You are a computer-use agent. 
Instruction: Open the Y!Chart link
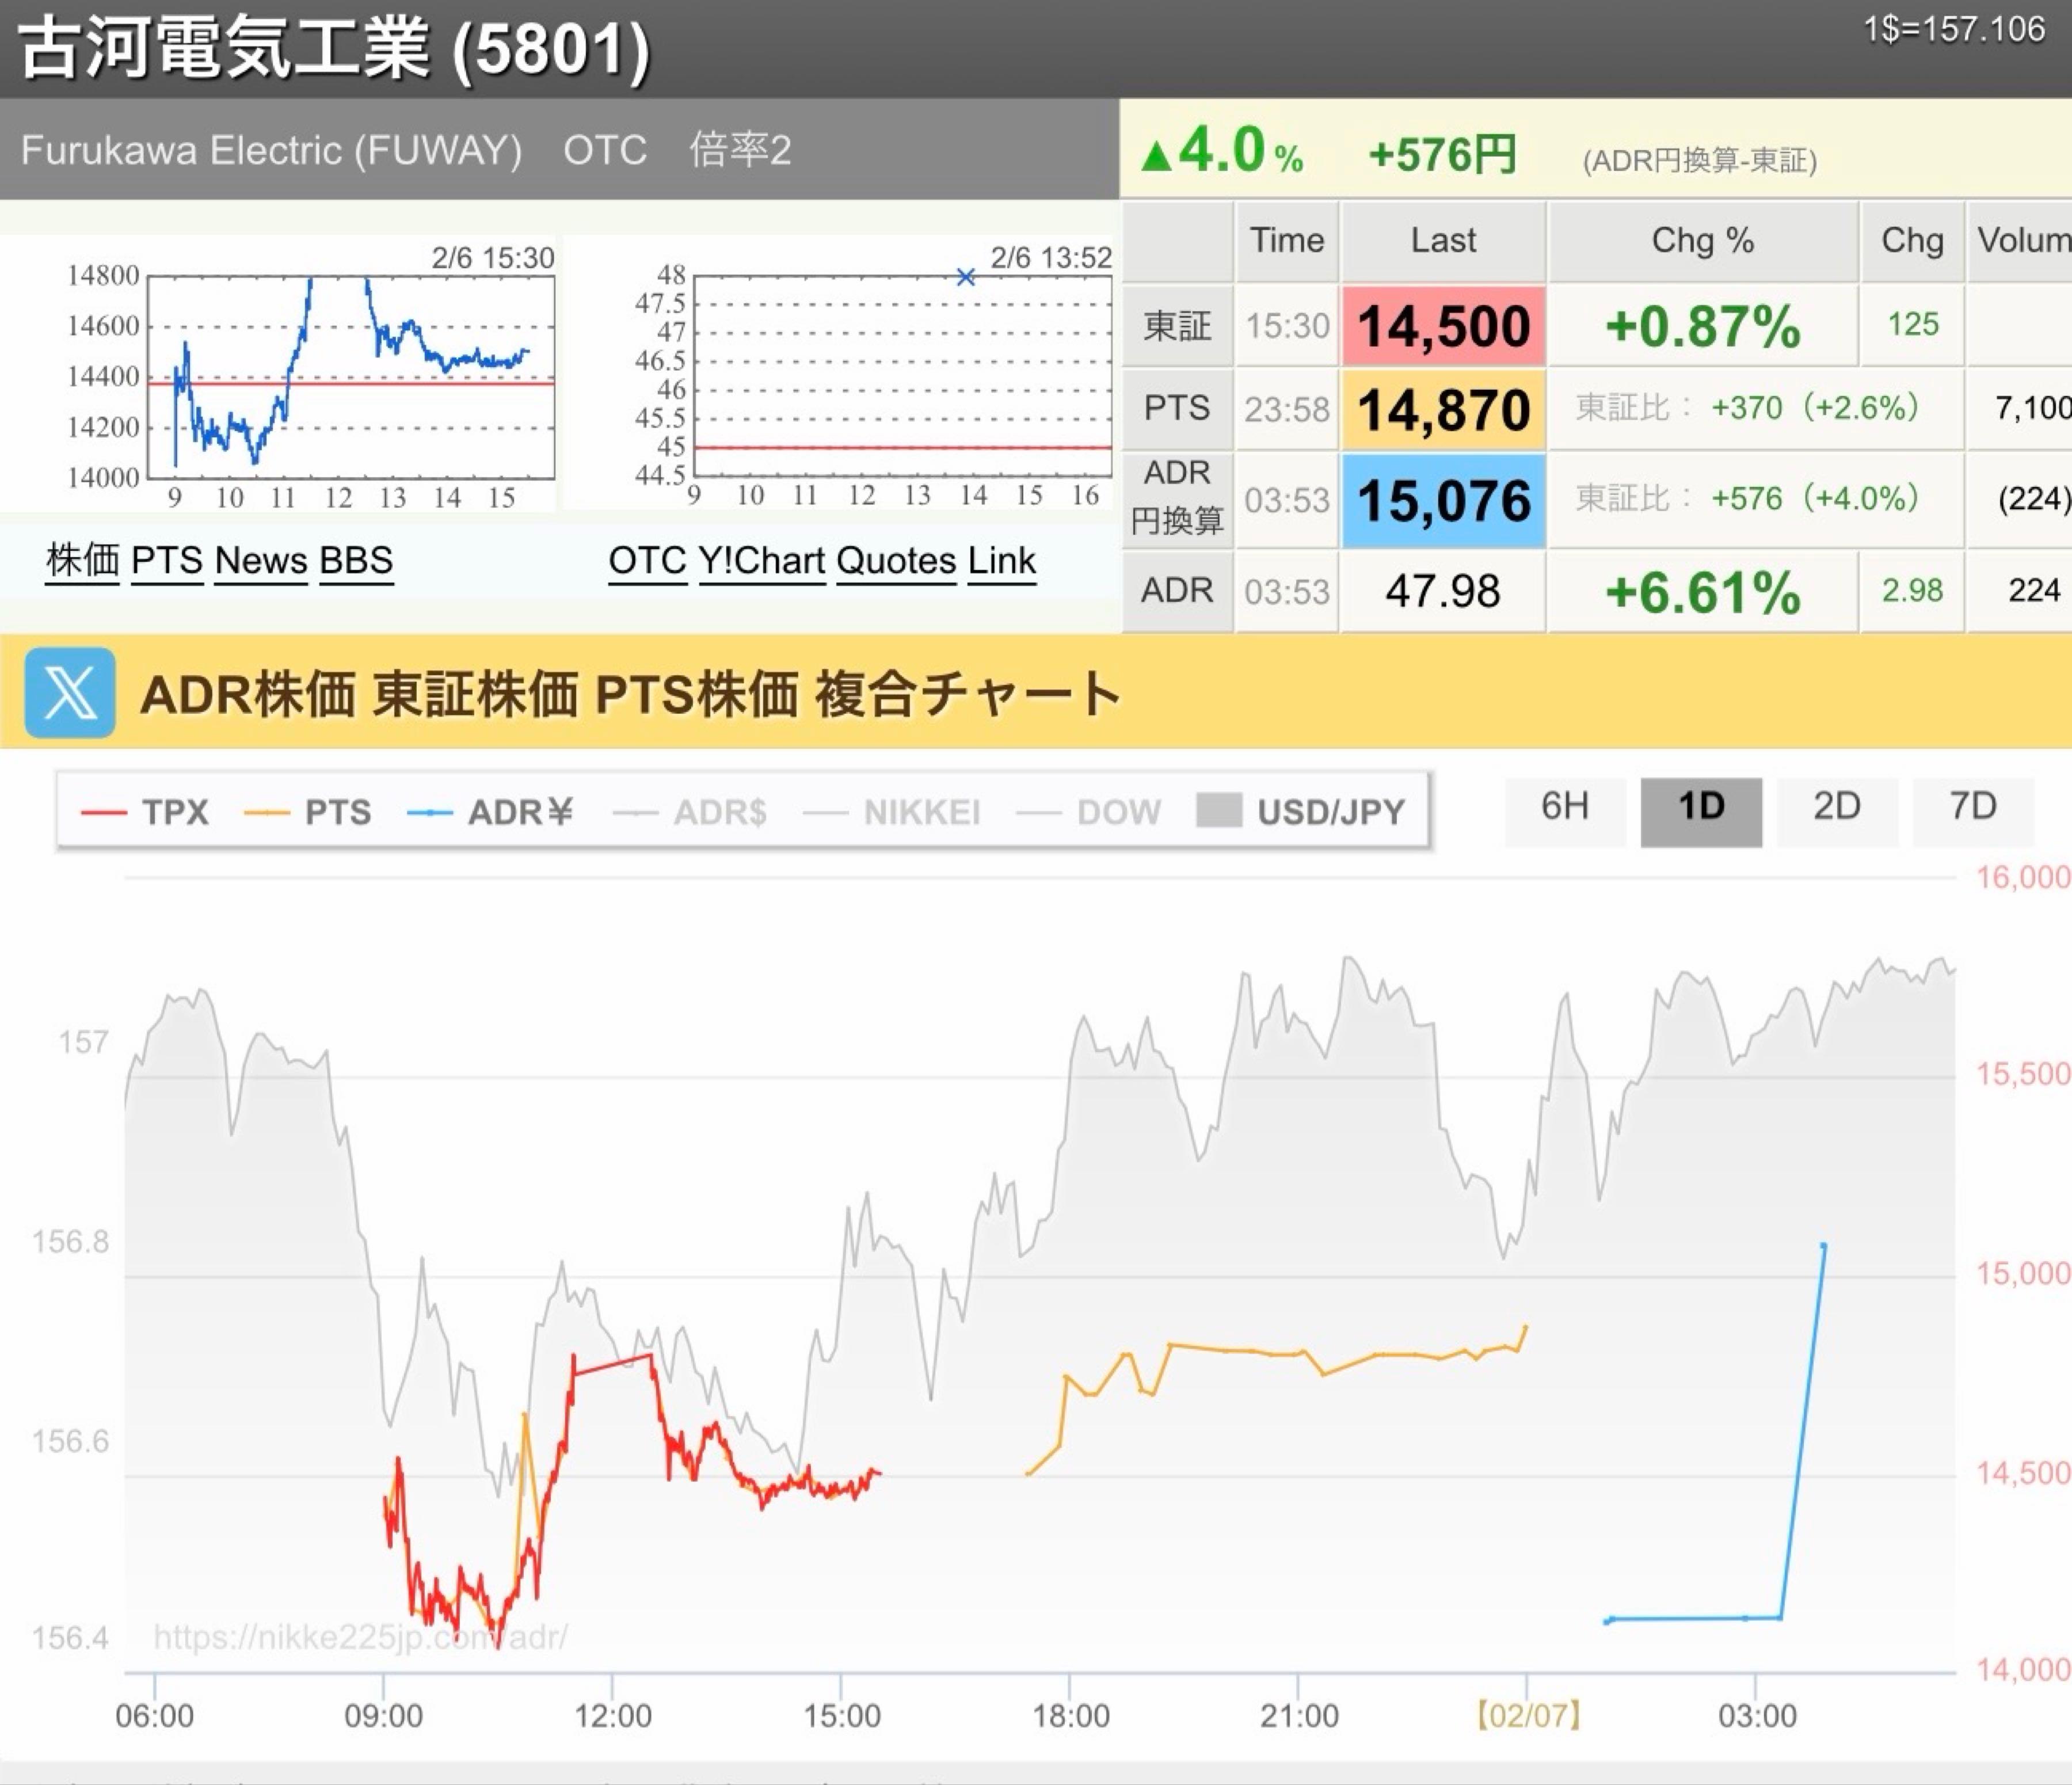762,561
